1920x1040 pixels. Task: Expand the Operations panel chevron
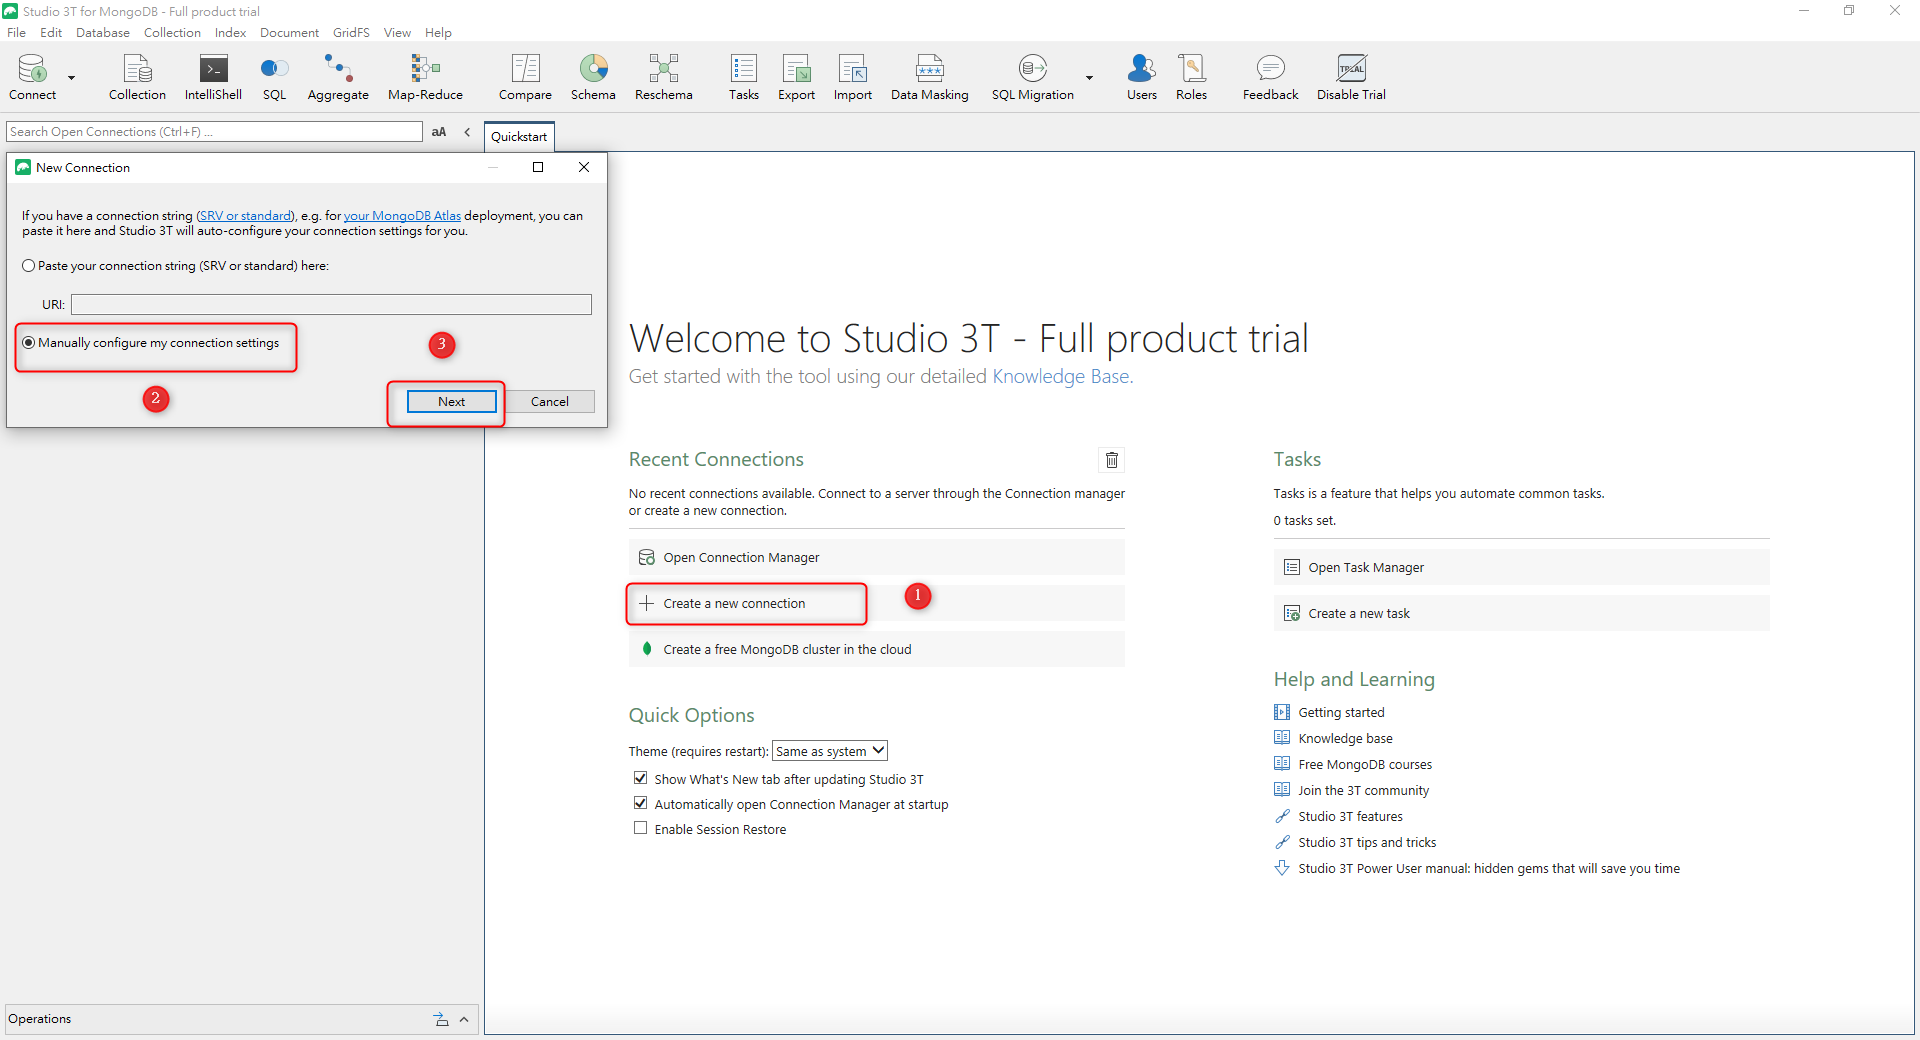pos(464,1019)
